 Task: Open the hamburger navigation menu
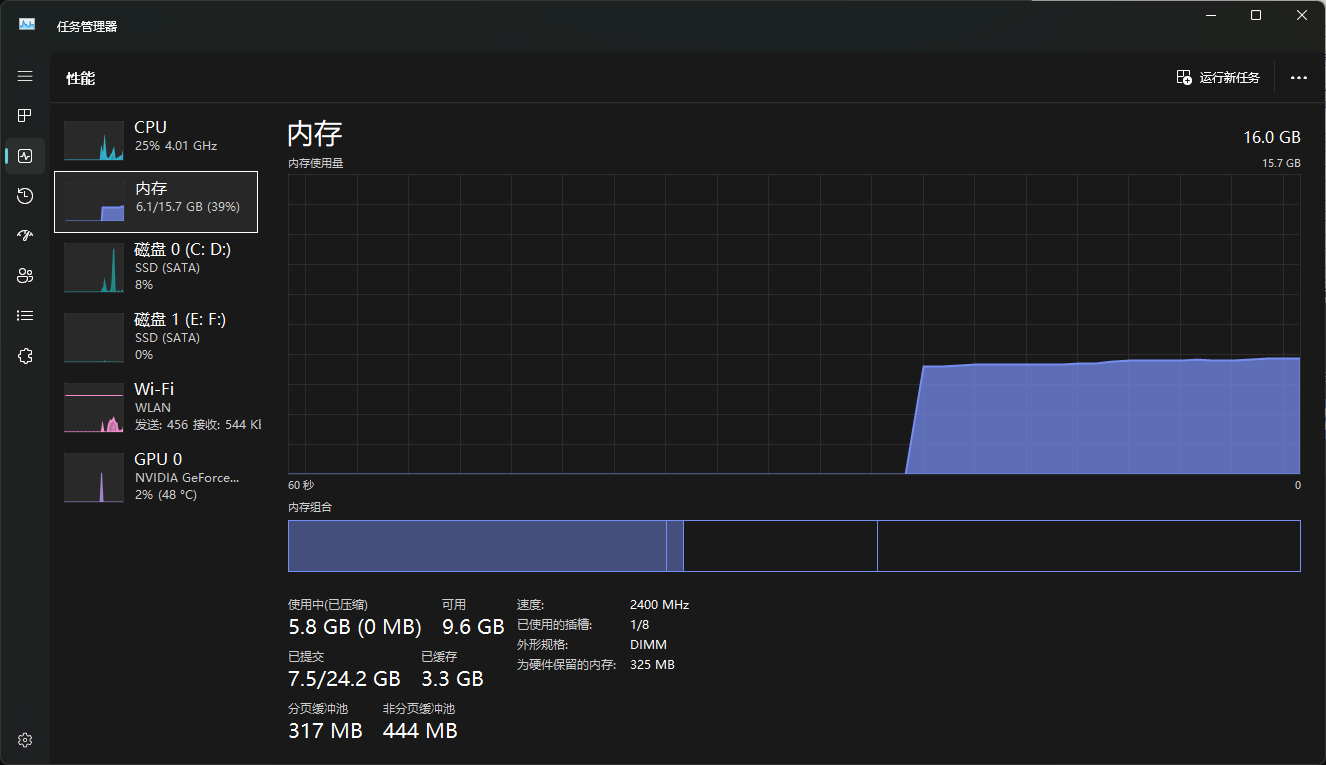(25, 76)
